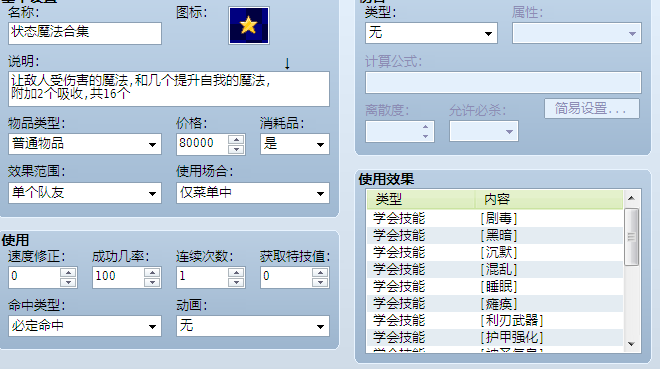Image resolution: width=660 pixels, height=369 pixels.
Task: Open the star icon picker
Action: pos(249,25)
